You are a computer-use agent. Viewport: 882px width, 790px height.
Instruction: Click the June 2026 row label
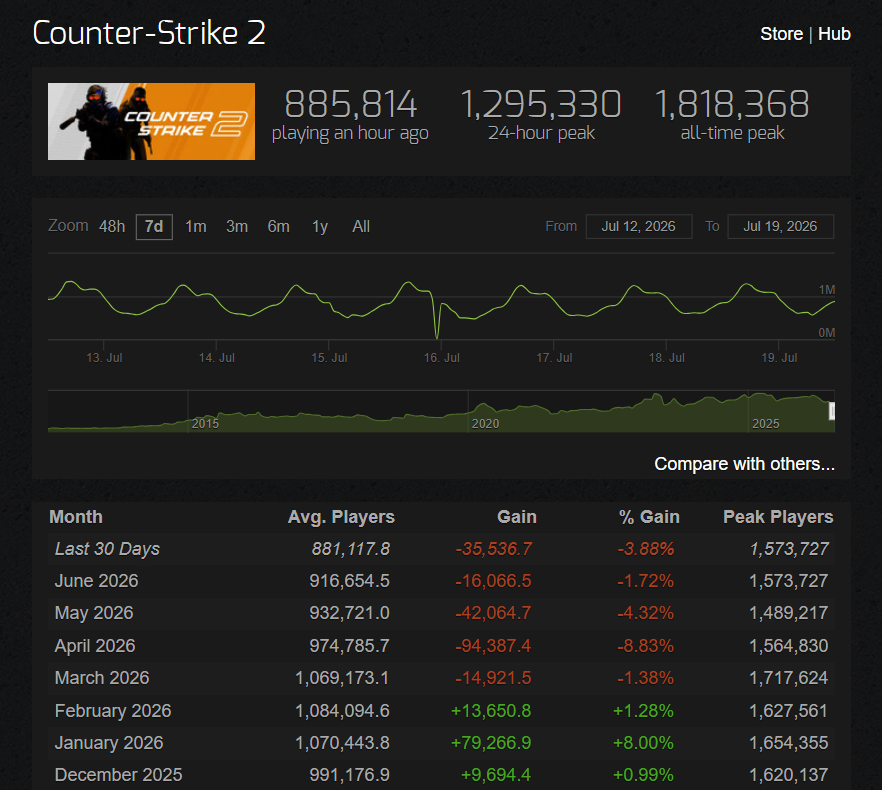coord(96,581)
